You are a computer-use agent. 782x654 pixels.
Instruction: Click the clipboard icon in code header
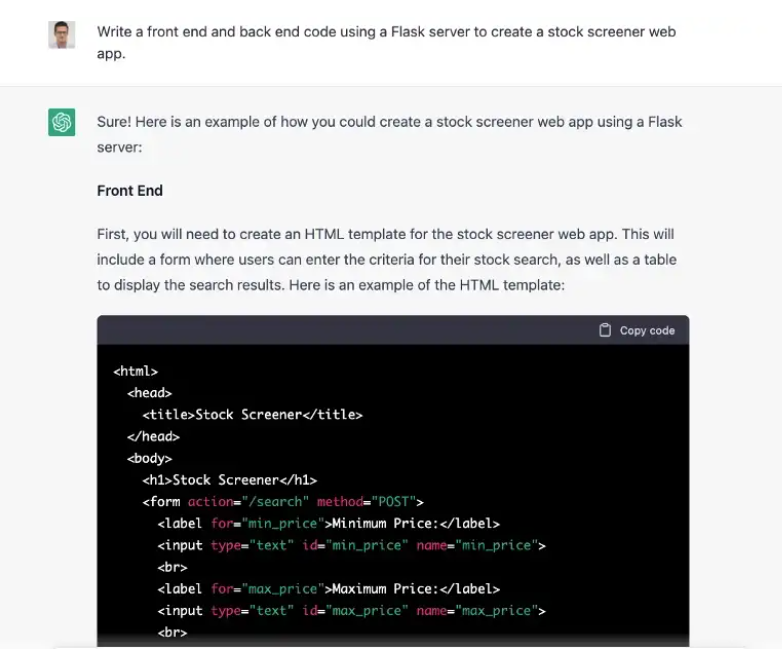tap(605, 330)
